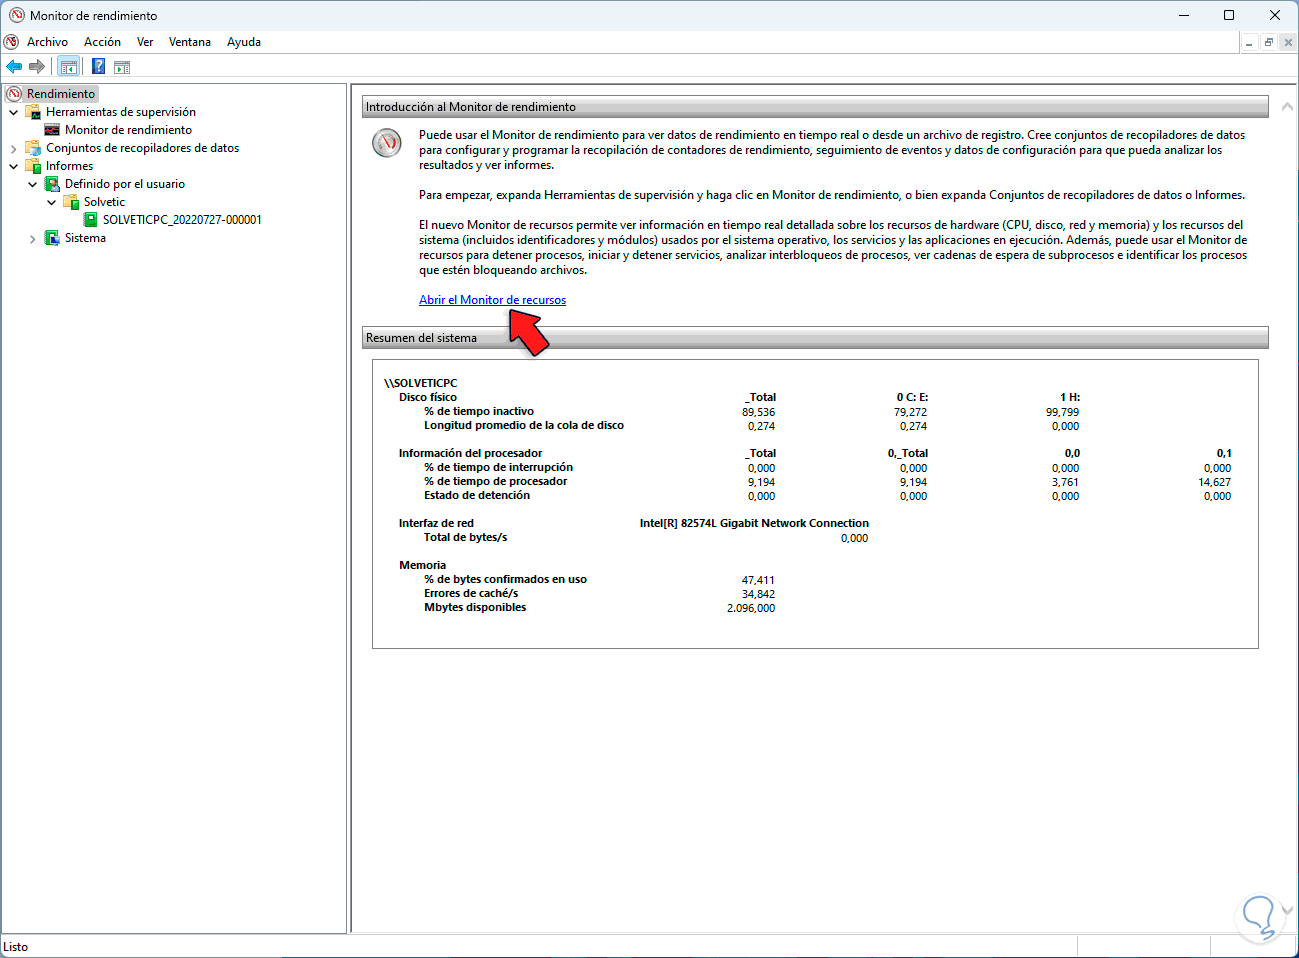The width and height of the screenshot is (1299, 958).
Task: Expand the Conjuntos de recopiladores de datos node
Action: 13,148
